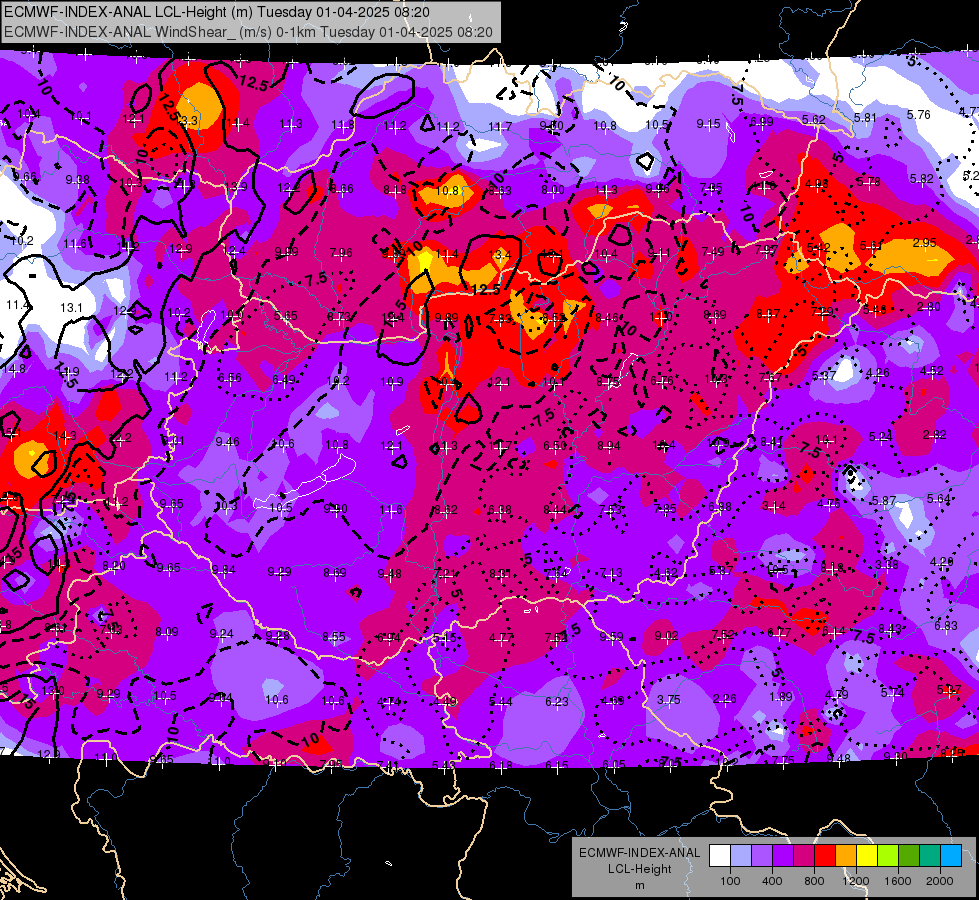
Task: Click the grid value 3.75
Action: pos(669,700)
